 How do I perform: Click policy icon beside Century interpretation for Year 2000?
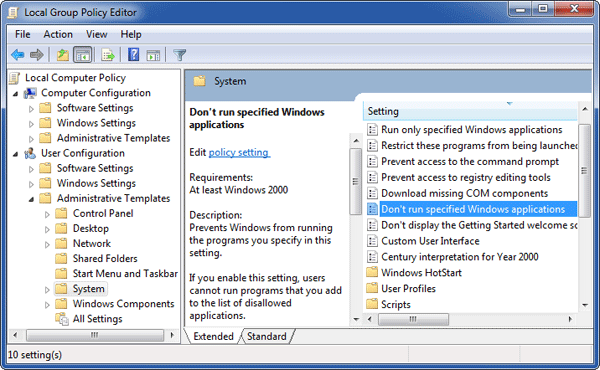(372, 257)
